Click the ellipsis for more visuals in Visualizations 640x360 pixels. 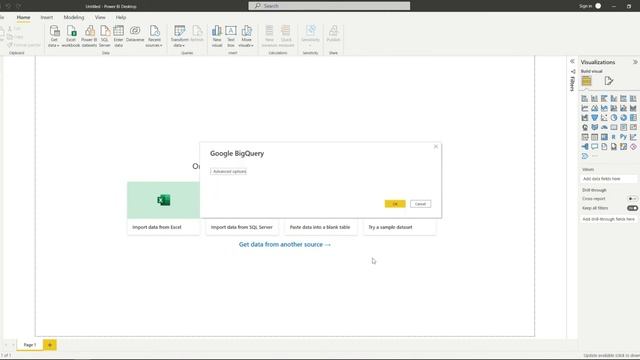pyautogui.click(x=595, y=156)
